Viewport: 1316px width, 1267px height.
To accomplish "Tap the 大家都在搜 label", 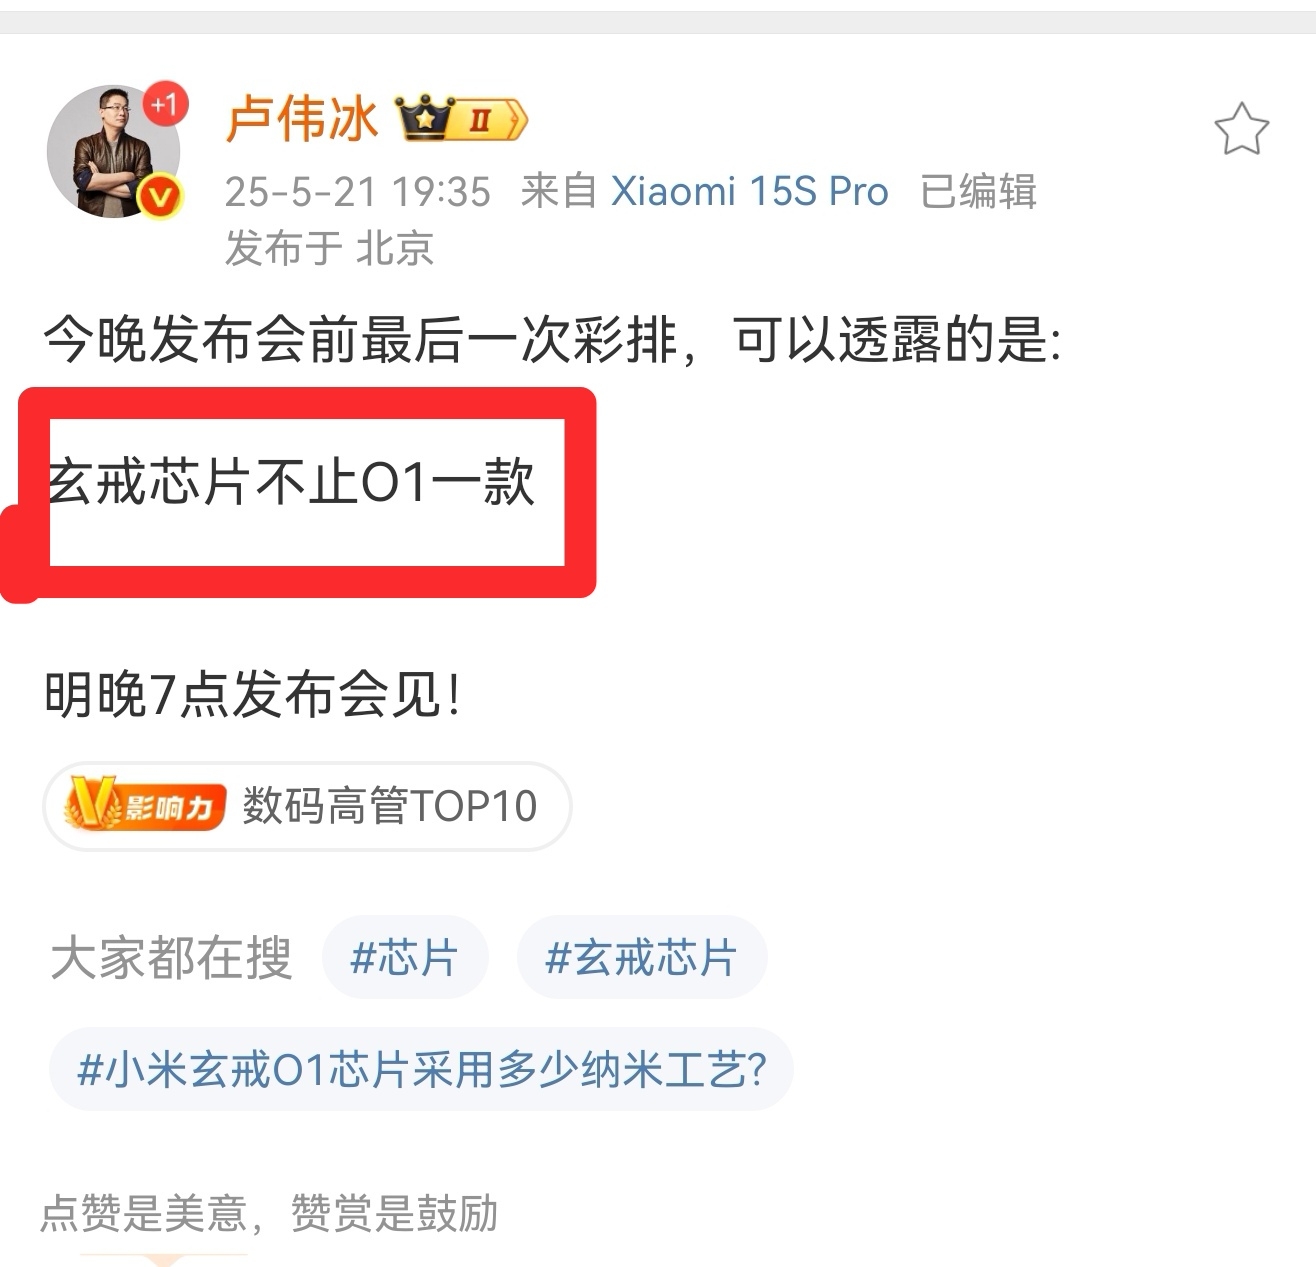I will point(171,958).
